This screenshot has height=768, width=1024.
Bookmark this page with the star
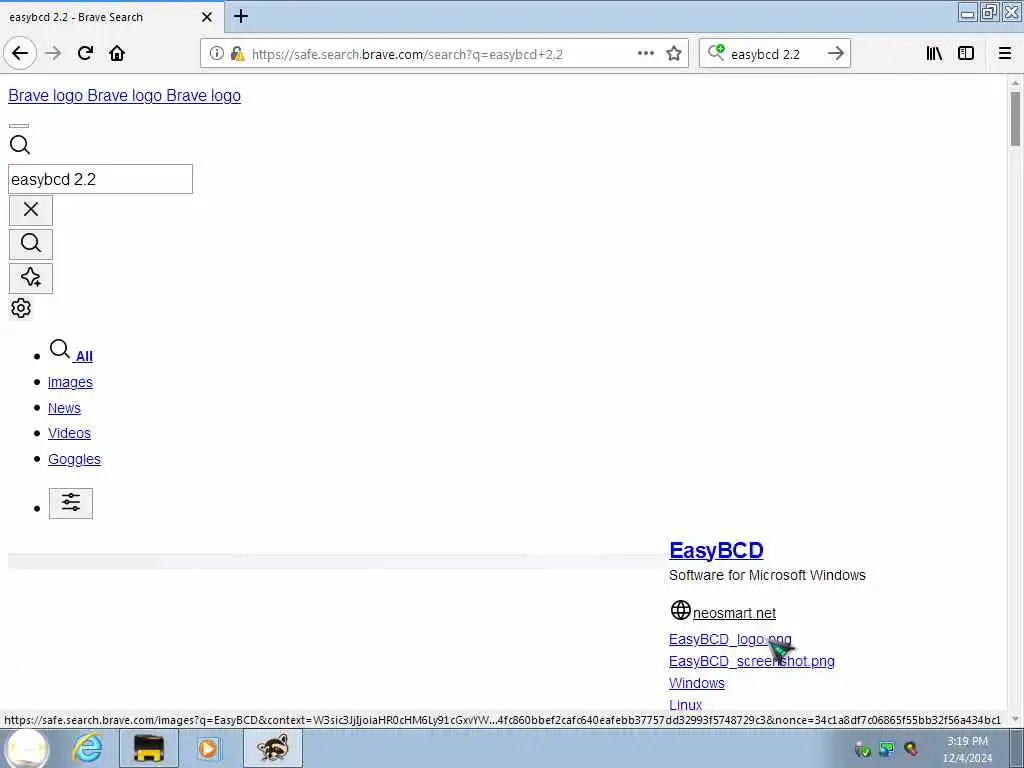pos(674,54)
